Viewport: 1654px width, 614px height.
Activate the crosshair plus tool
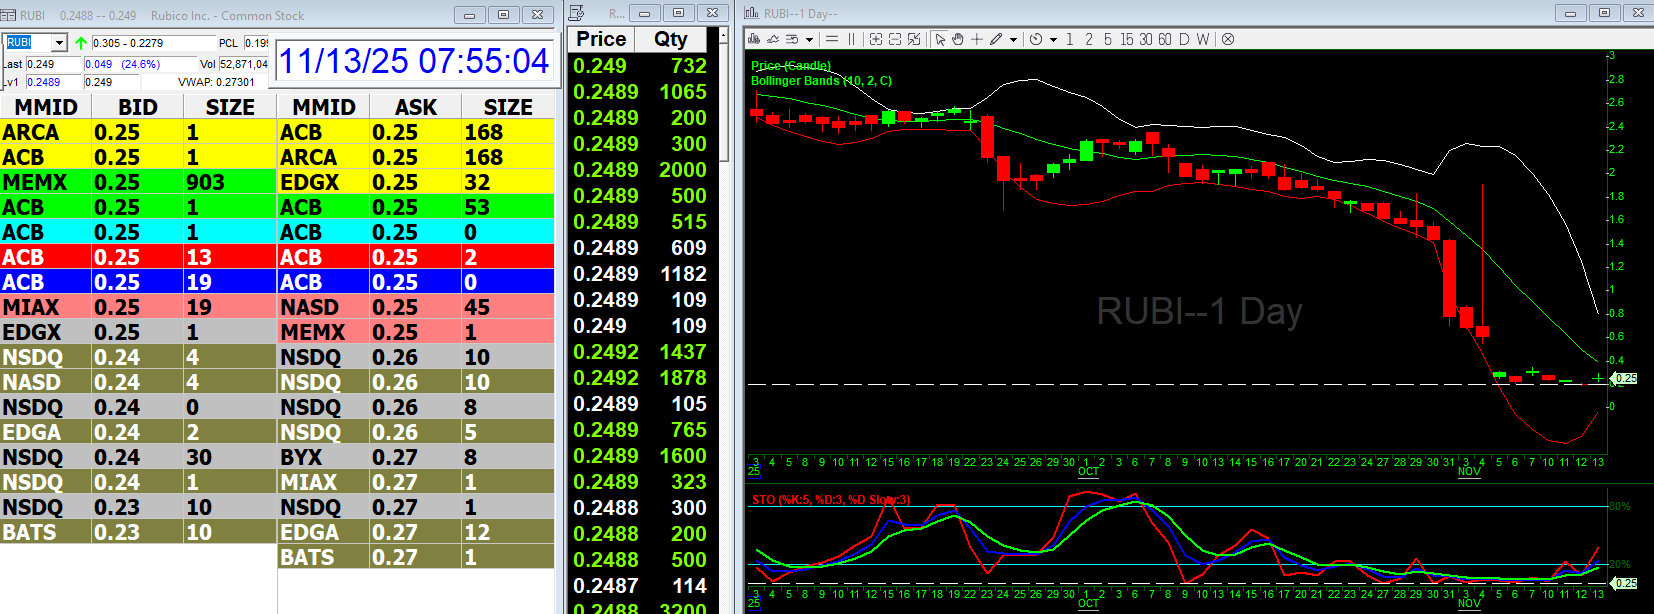[x=977, y=39]
